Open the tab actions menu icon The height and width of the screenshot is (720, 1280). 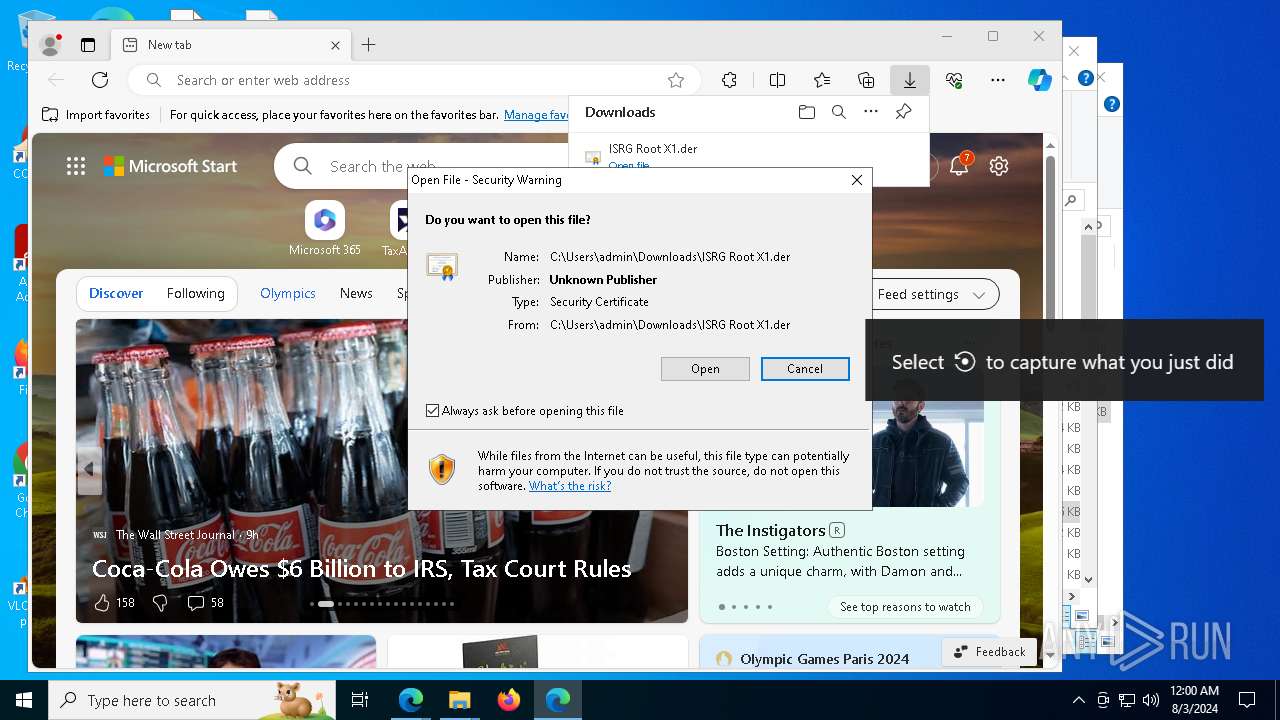[88, 45]
